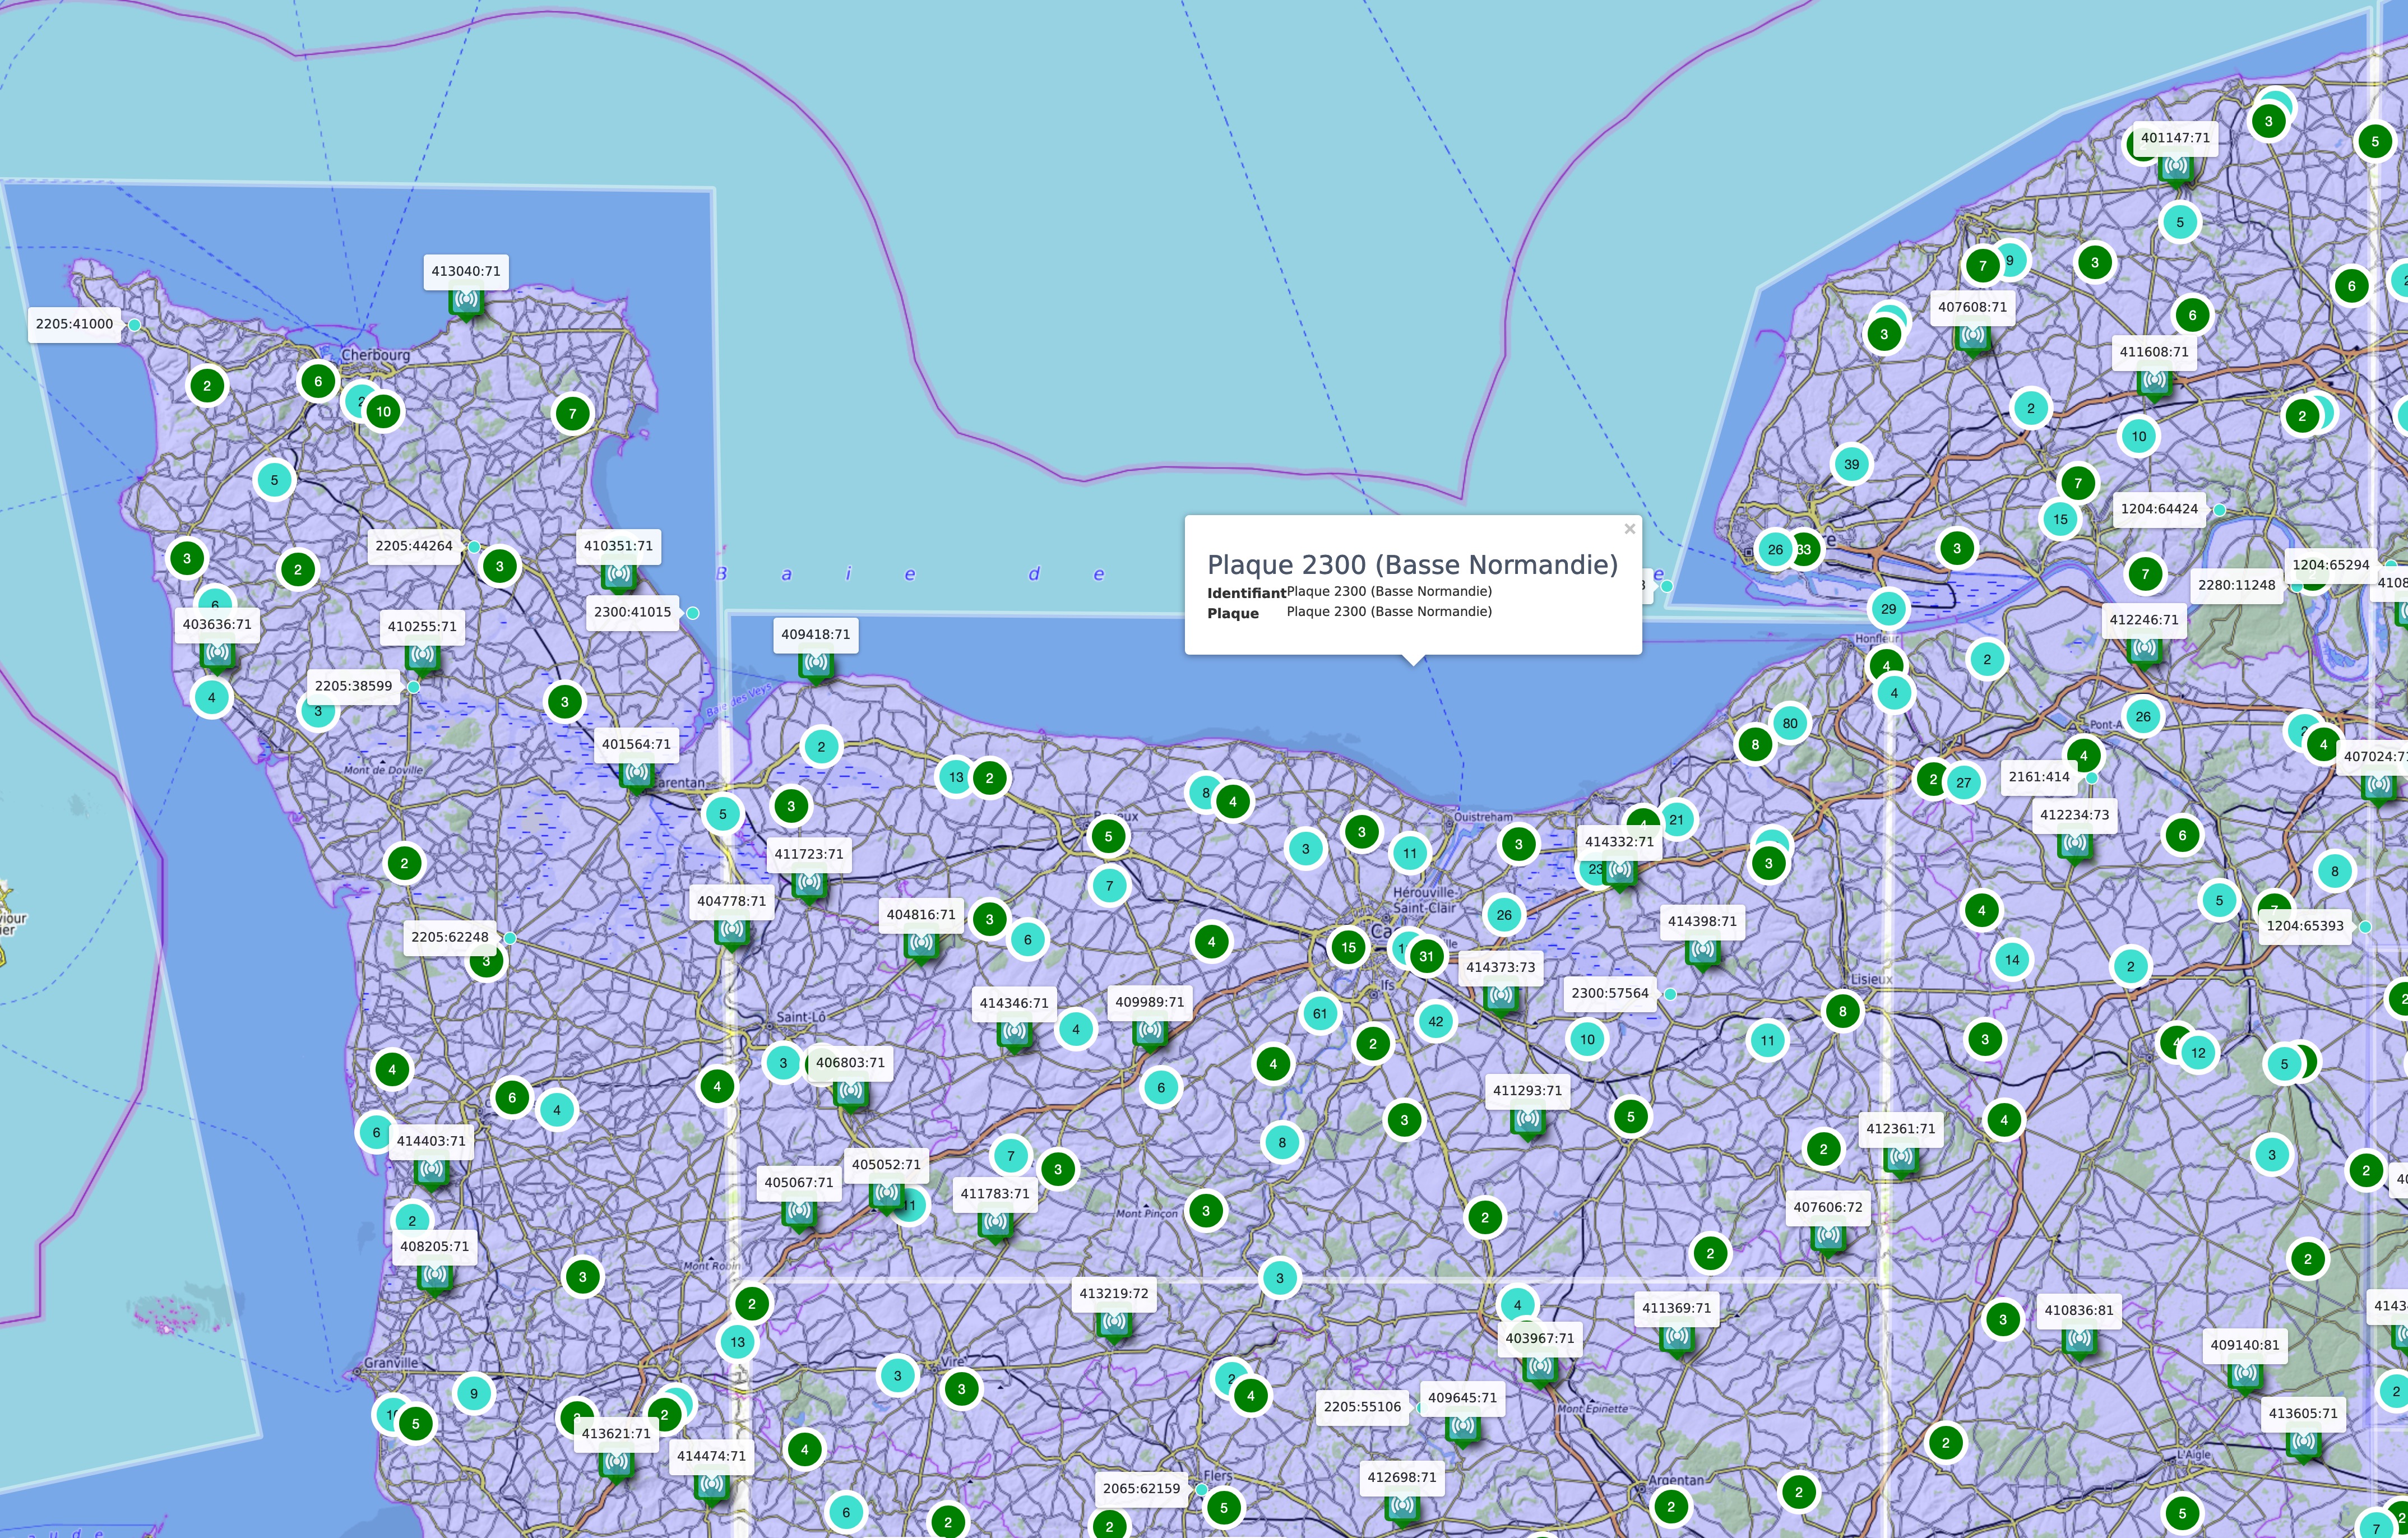Open antenna marker 401564:71 near Carentan
Screen dimensions: 2408x1538
coord(636,774)
